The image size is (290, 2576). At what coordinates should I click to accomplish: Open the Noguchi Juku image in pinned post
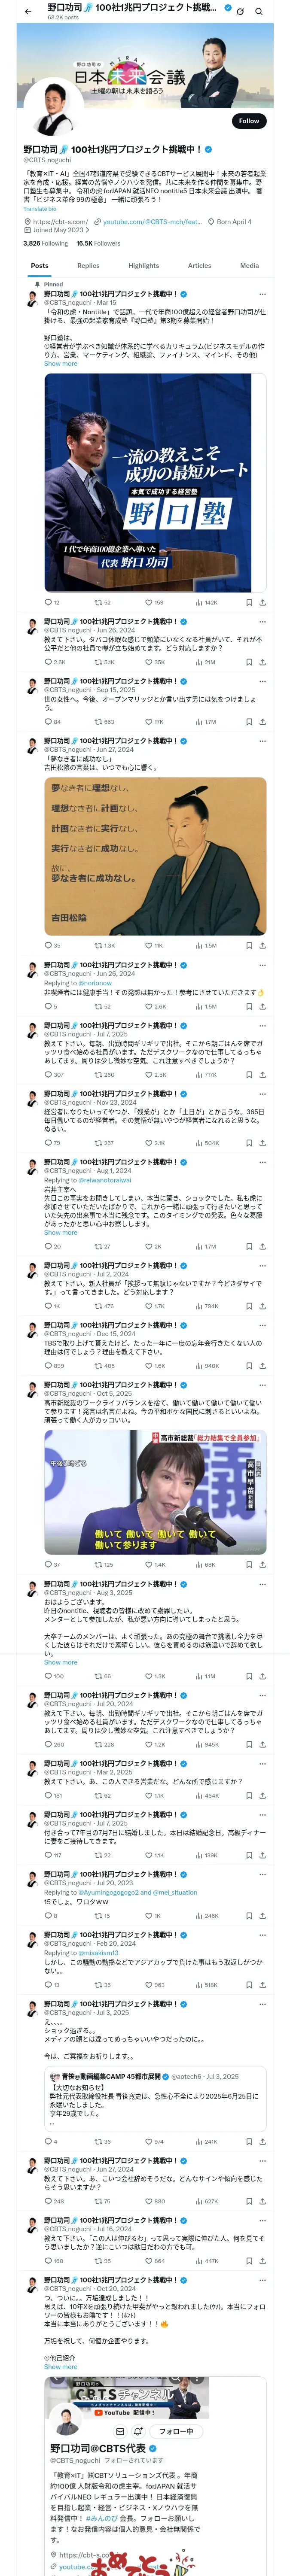click(155, 483)
